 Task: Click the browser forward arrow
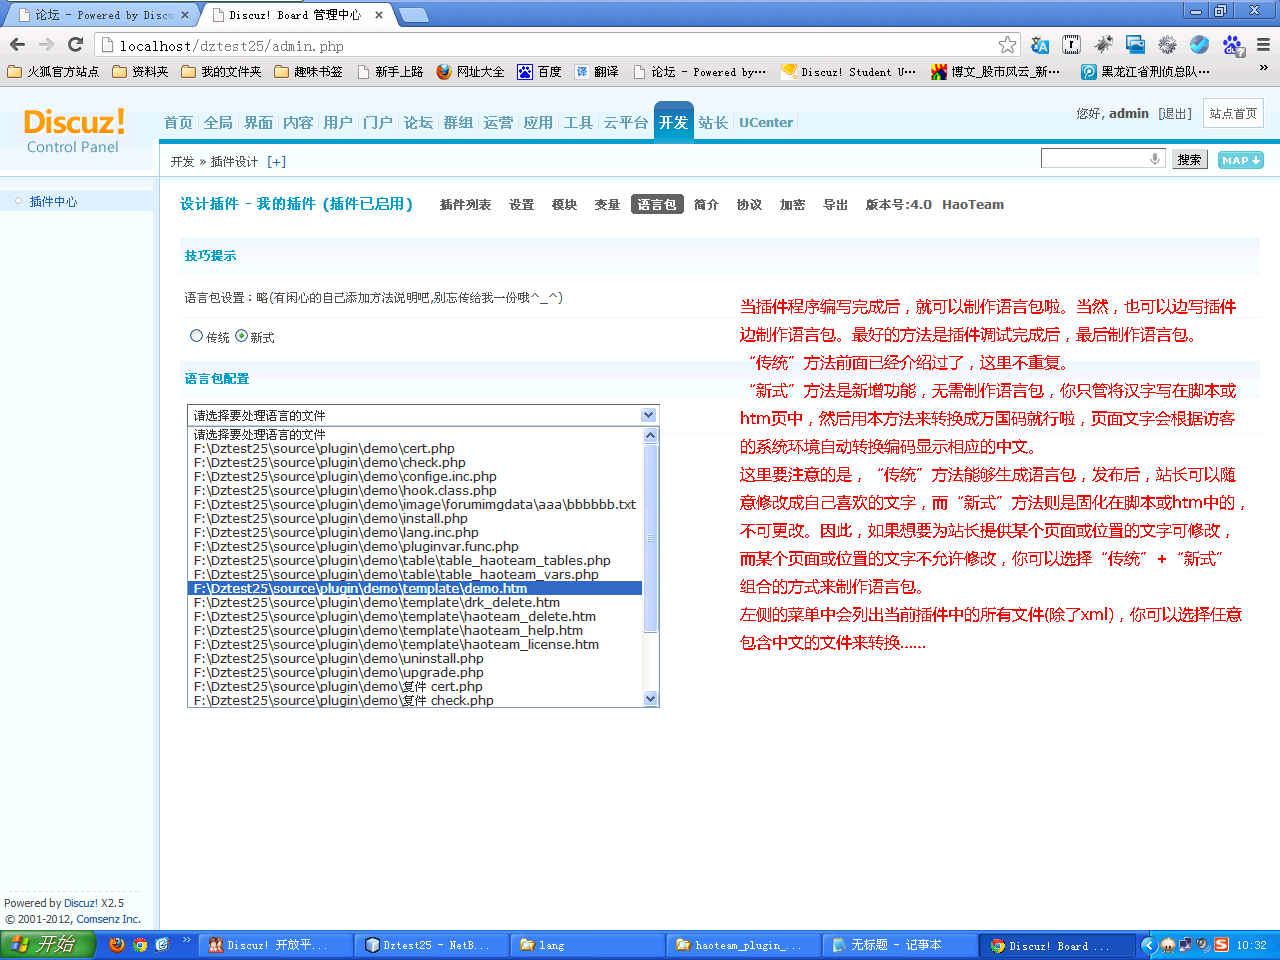tap(46, 45)
